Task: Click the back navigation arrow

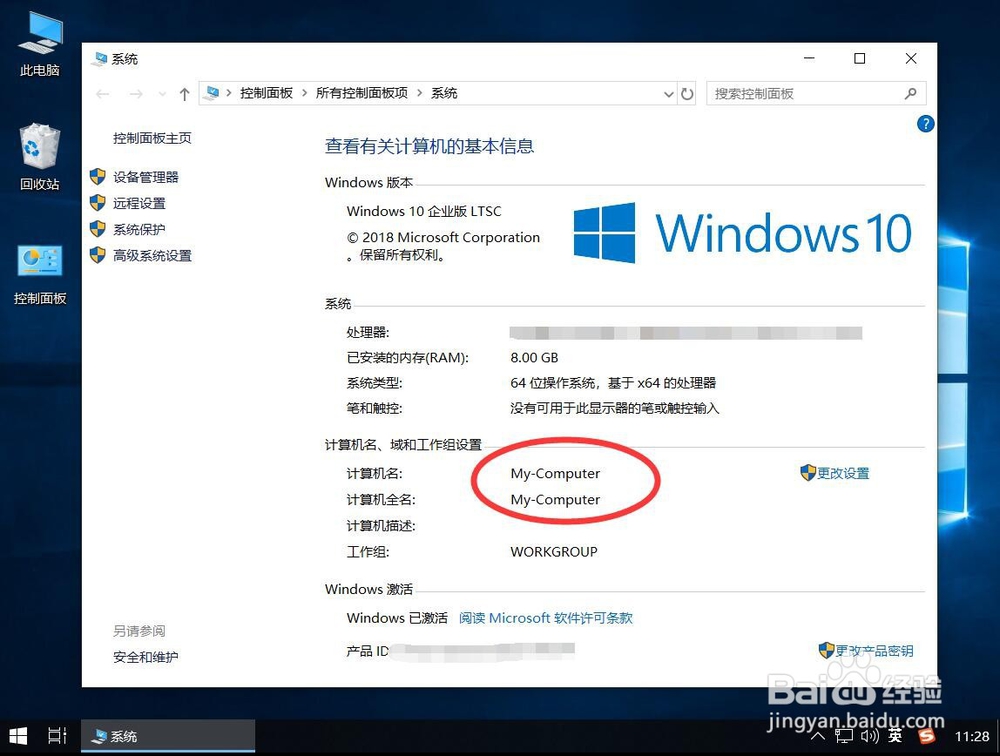Action: [x=102, y=94]
